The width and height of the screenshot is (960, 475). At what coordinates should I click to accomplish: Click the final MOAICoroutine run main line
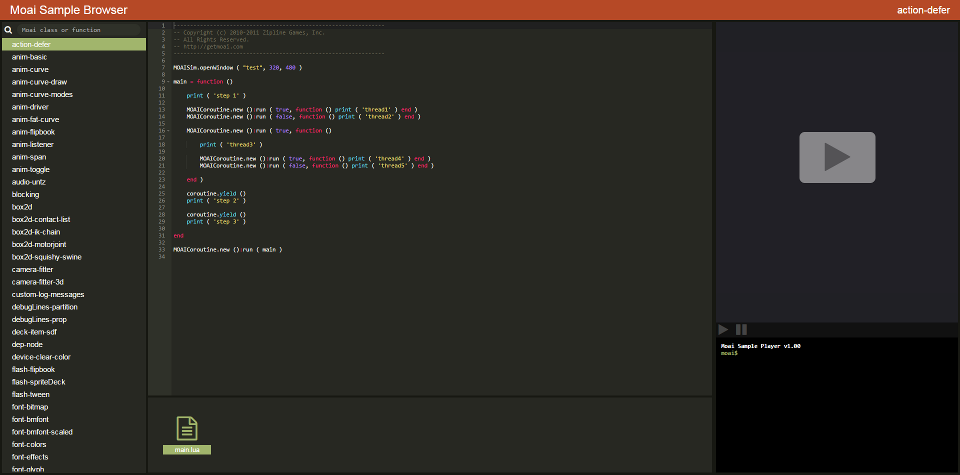[x=228, y=250]
